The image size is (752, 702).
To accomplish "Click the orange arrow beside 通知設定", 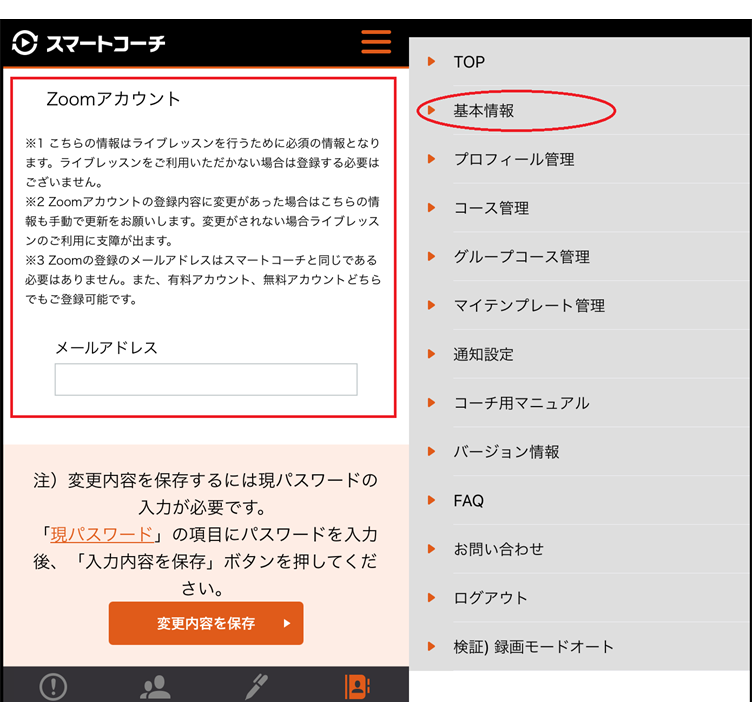I will click(431, 354).
